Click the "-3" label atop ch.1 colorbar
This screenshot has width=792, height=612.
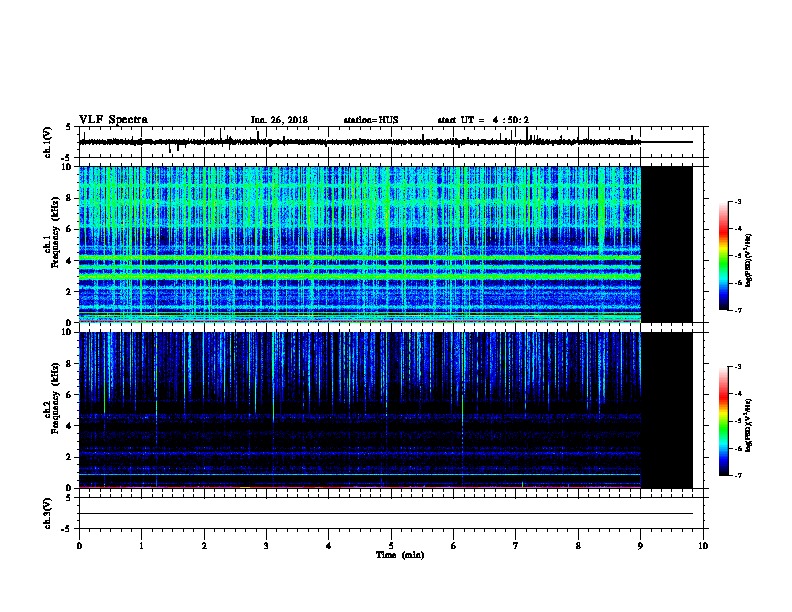(x=737, y=201)
